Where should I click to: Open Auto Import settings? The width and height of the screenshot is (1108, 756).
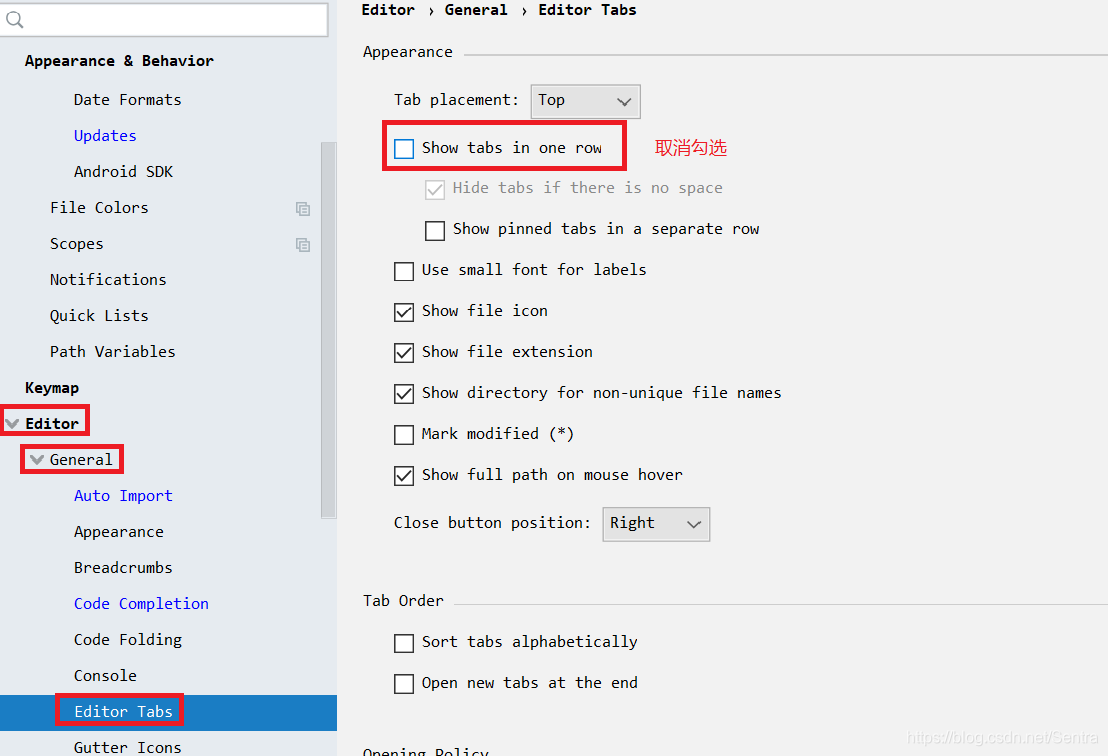(123, 496)
